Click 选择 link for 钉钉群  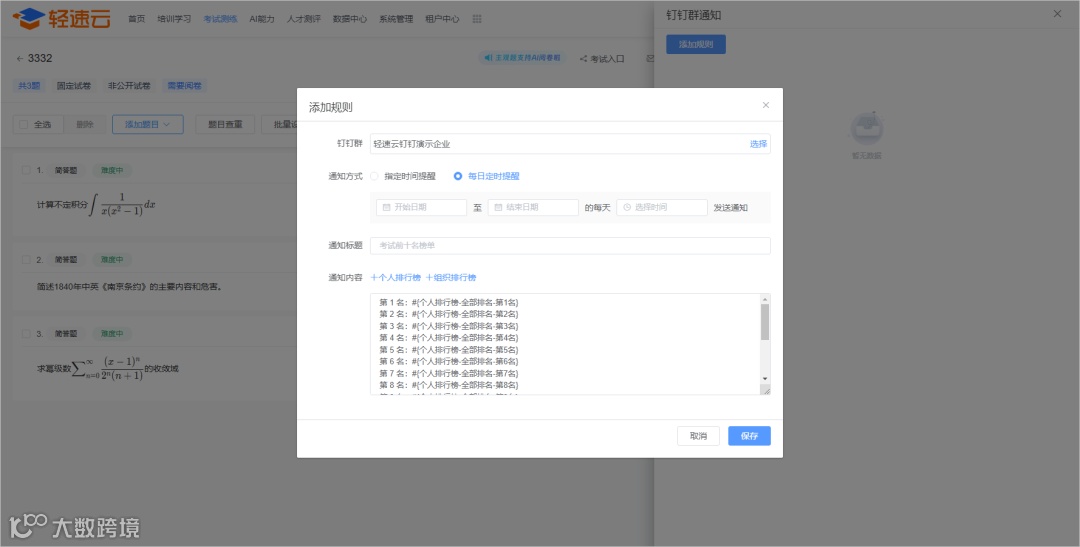(x=758, y=144)
